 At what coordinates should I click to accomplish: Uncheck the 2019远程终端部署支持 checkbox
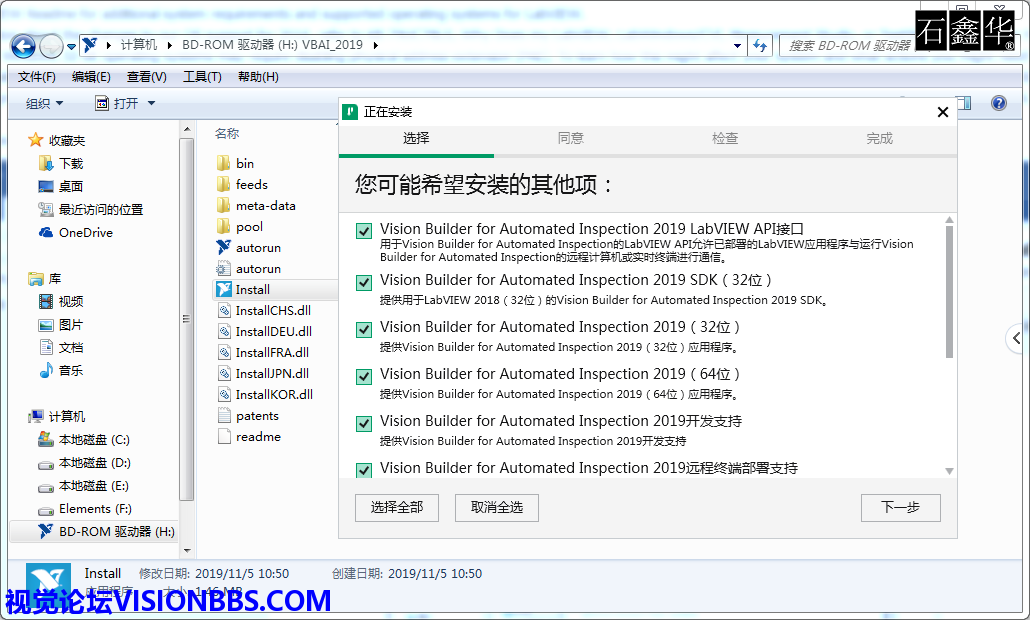point(363,470)
